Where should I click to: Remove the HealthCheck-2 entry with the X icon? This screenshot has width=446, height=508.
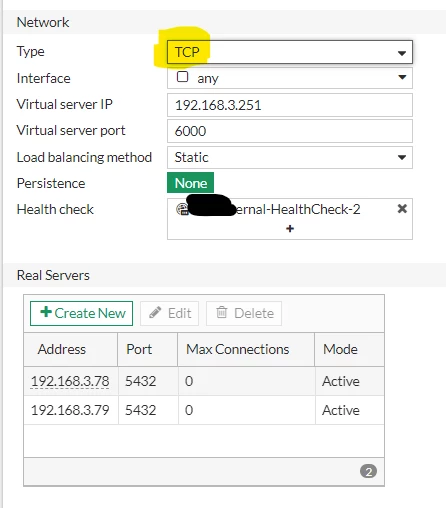click(x=402, y=209)
